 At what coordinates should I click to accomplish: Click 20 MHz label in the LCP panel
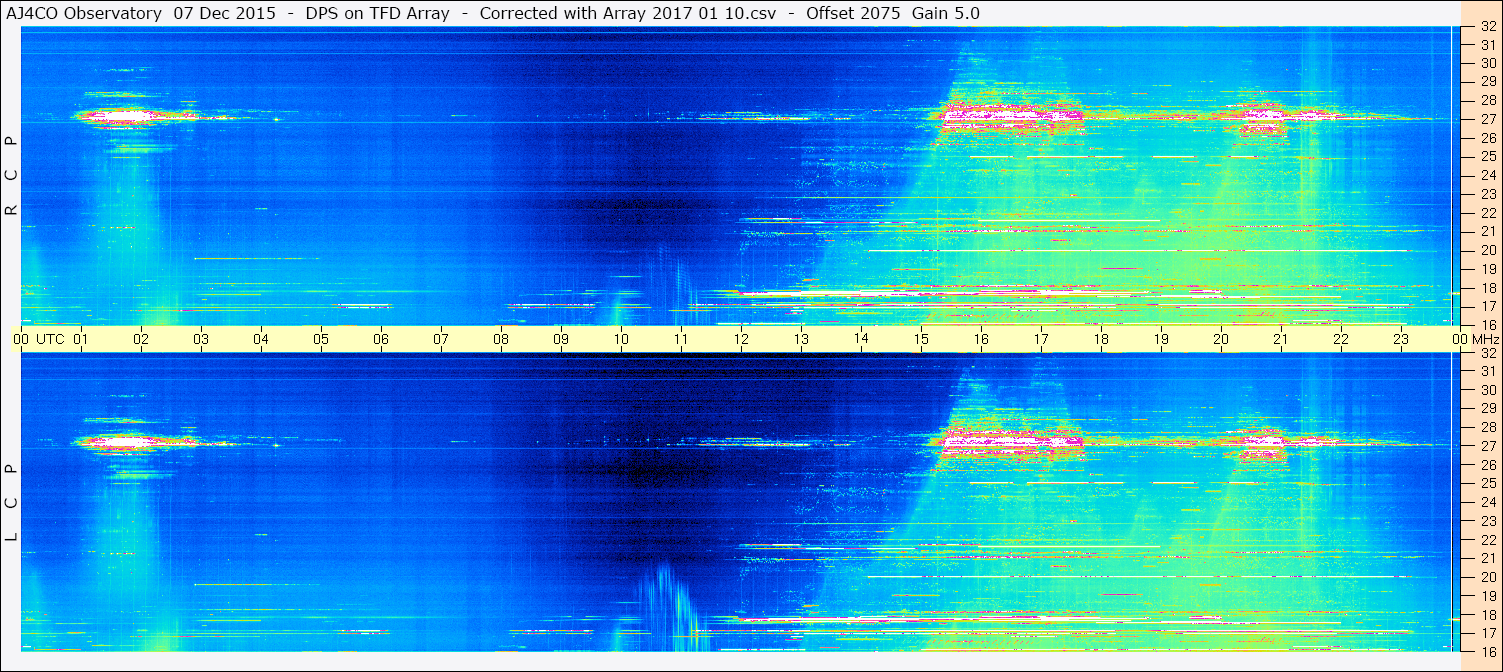[1487, 577]
